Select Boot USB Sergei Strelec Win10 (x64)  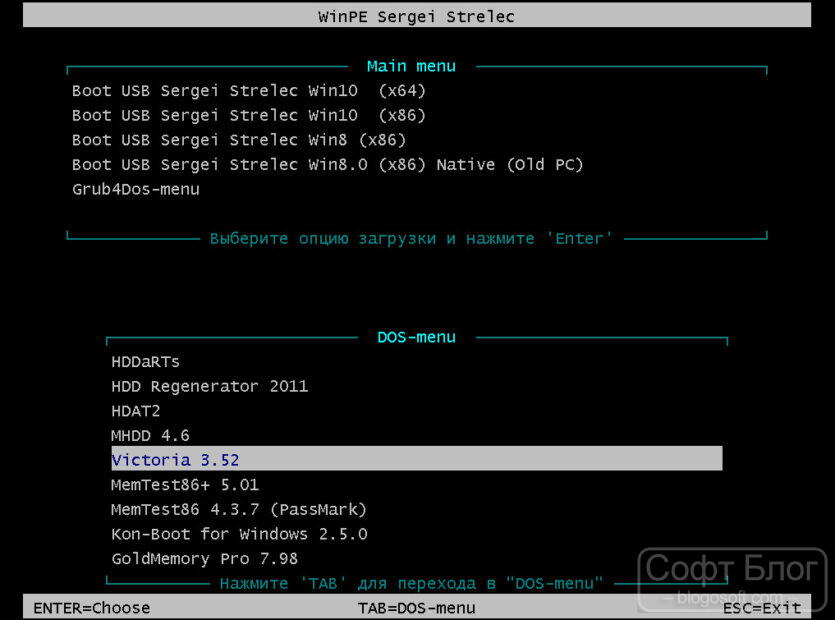point(249,91)
